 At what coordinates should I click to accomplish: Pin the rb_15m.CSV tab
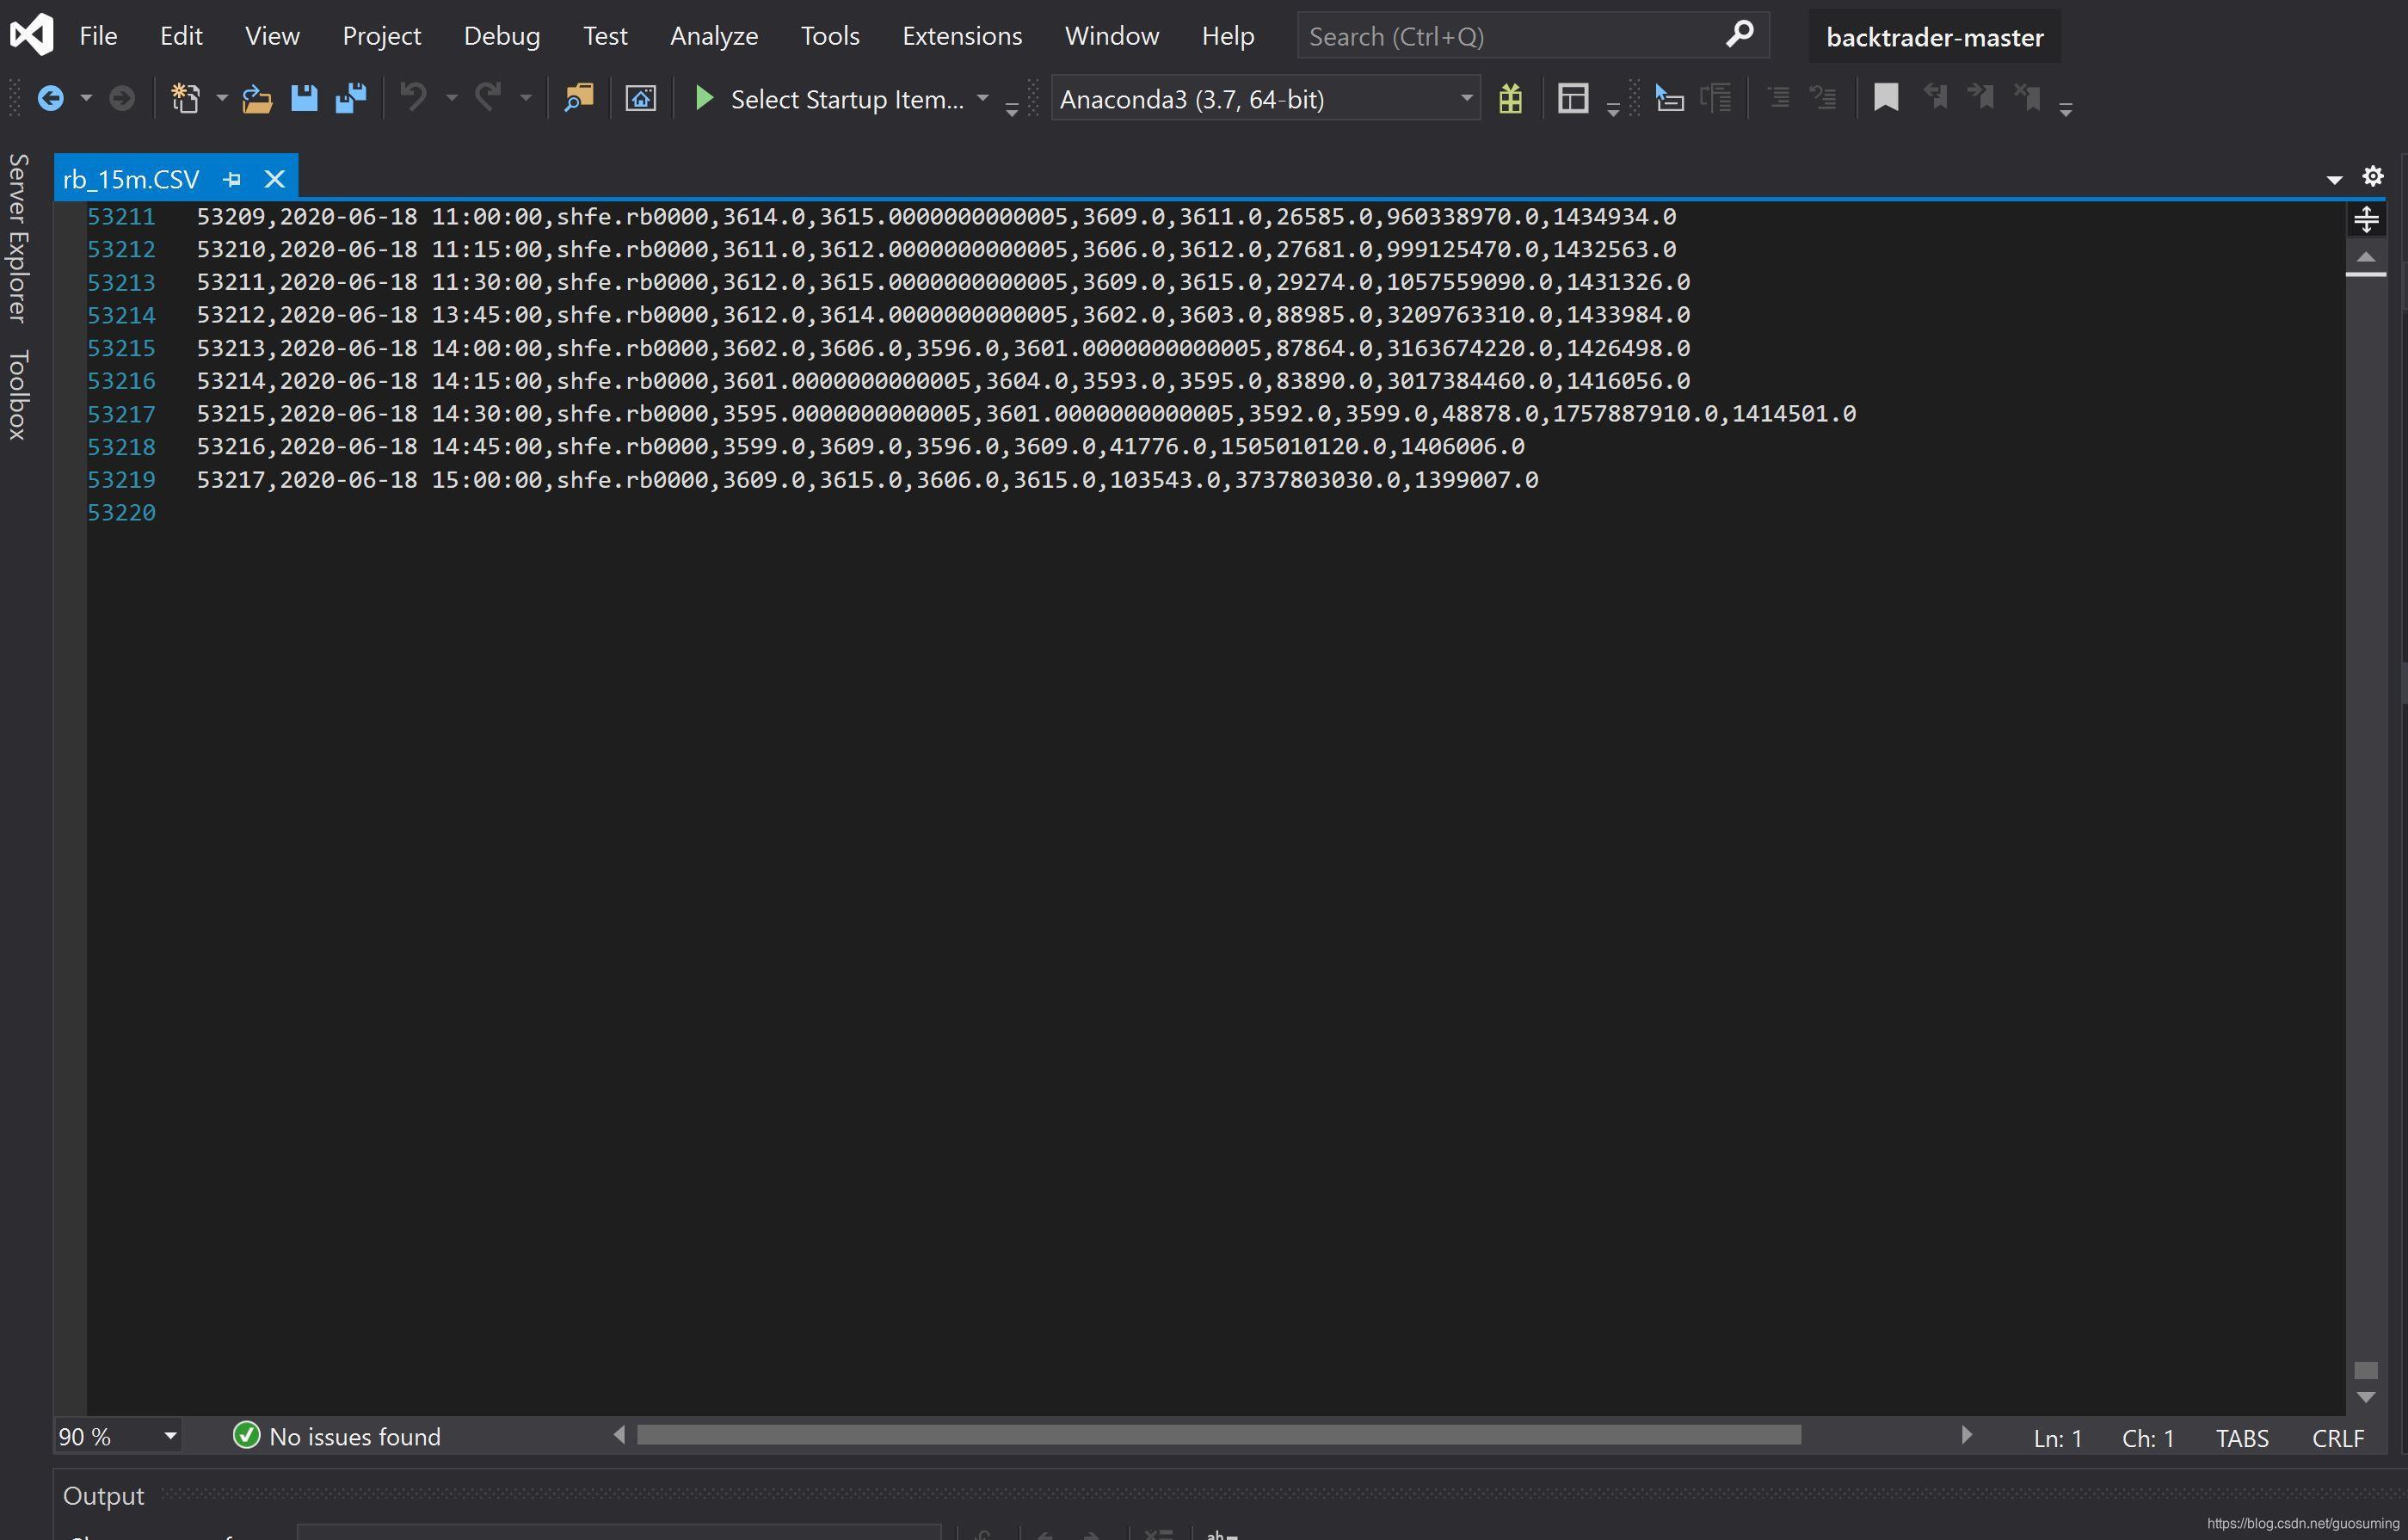point(232,179)
